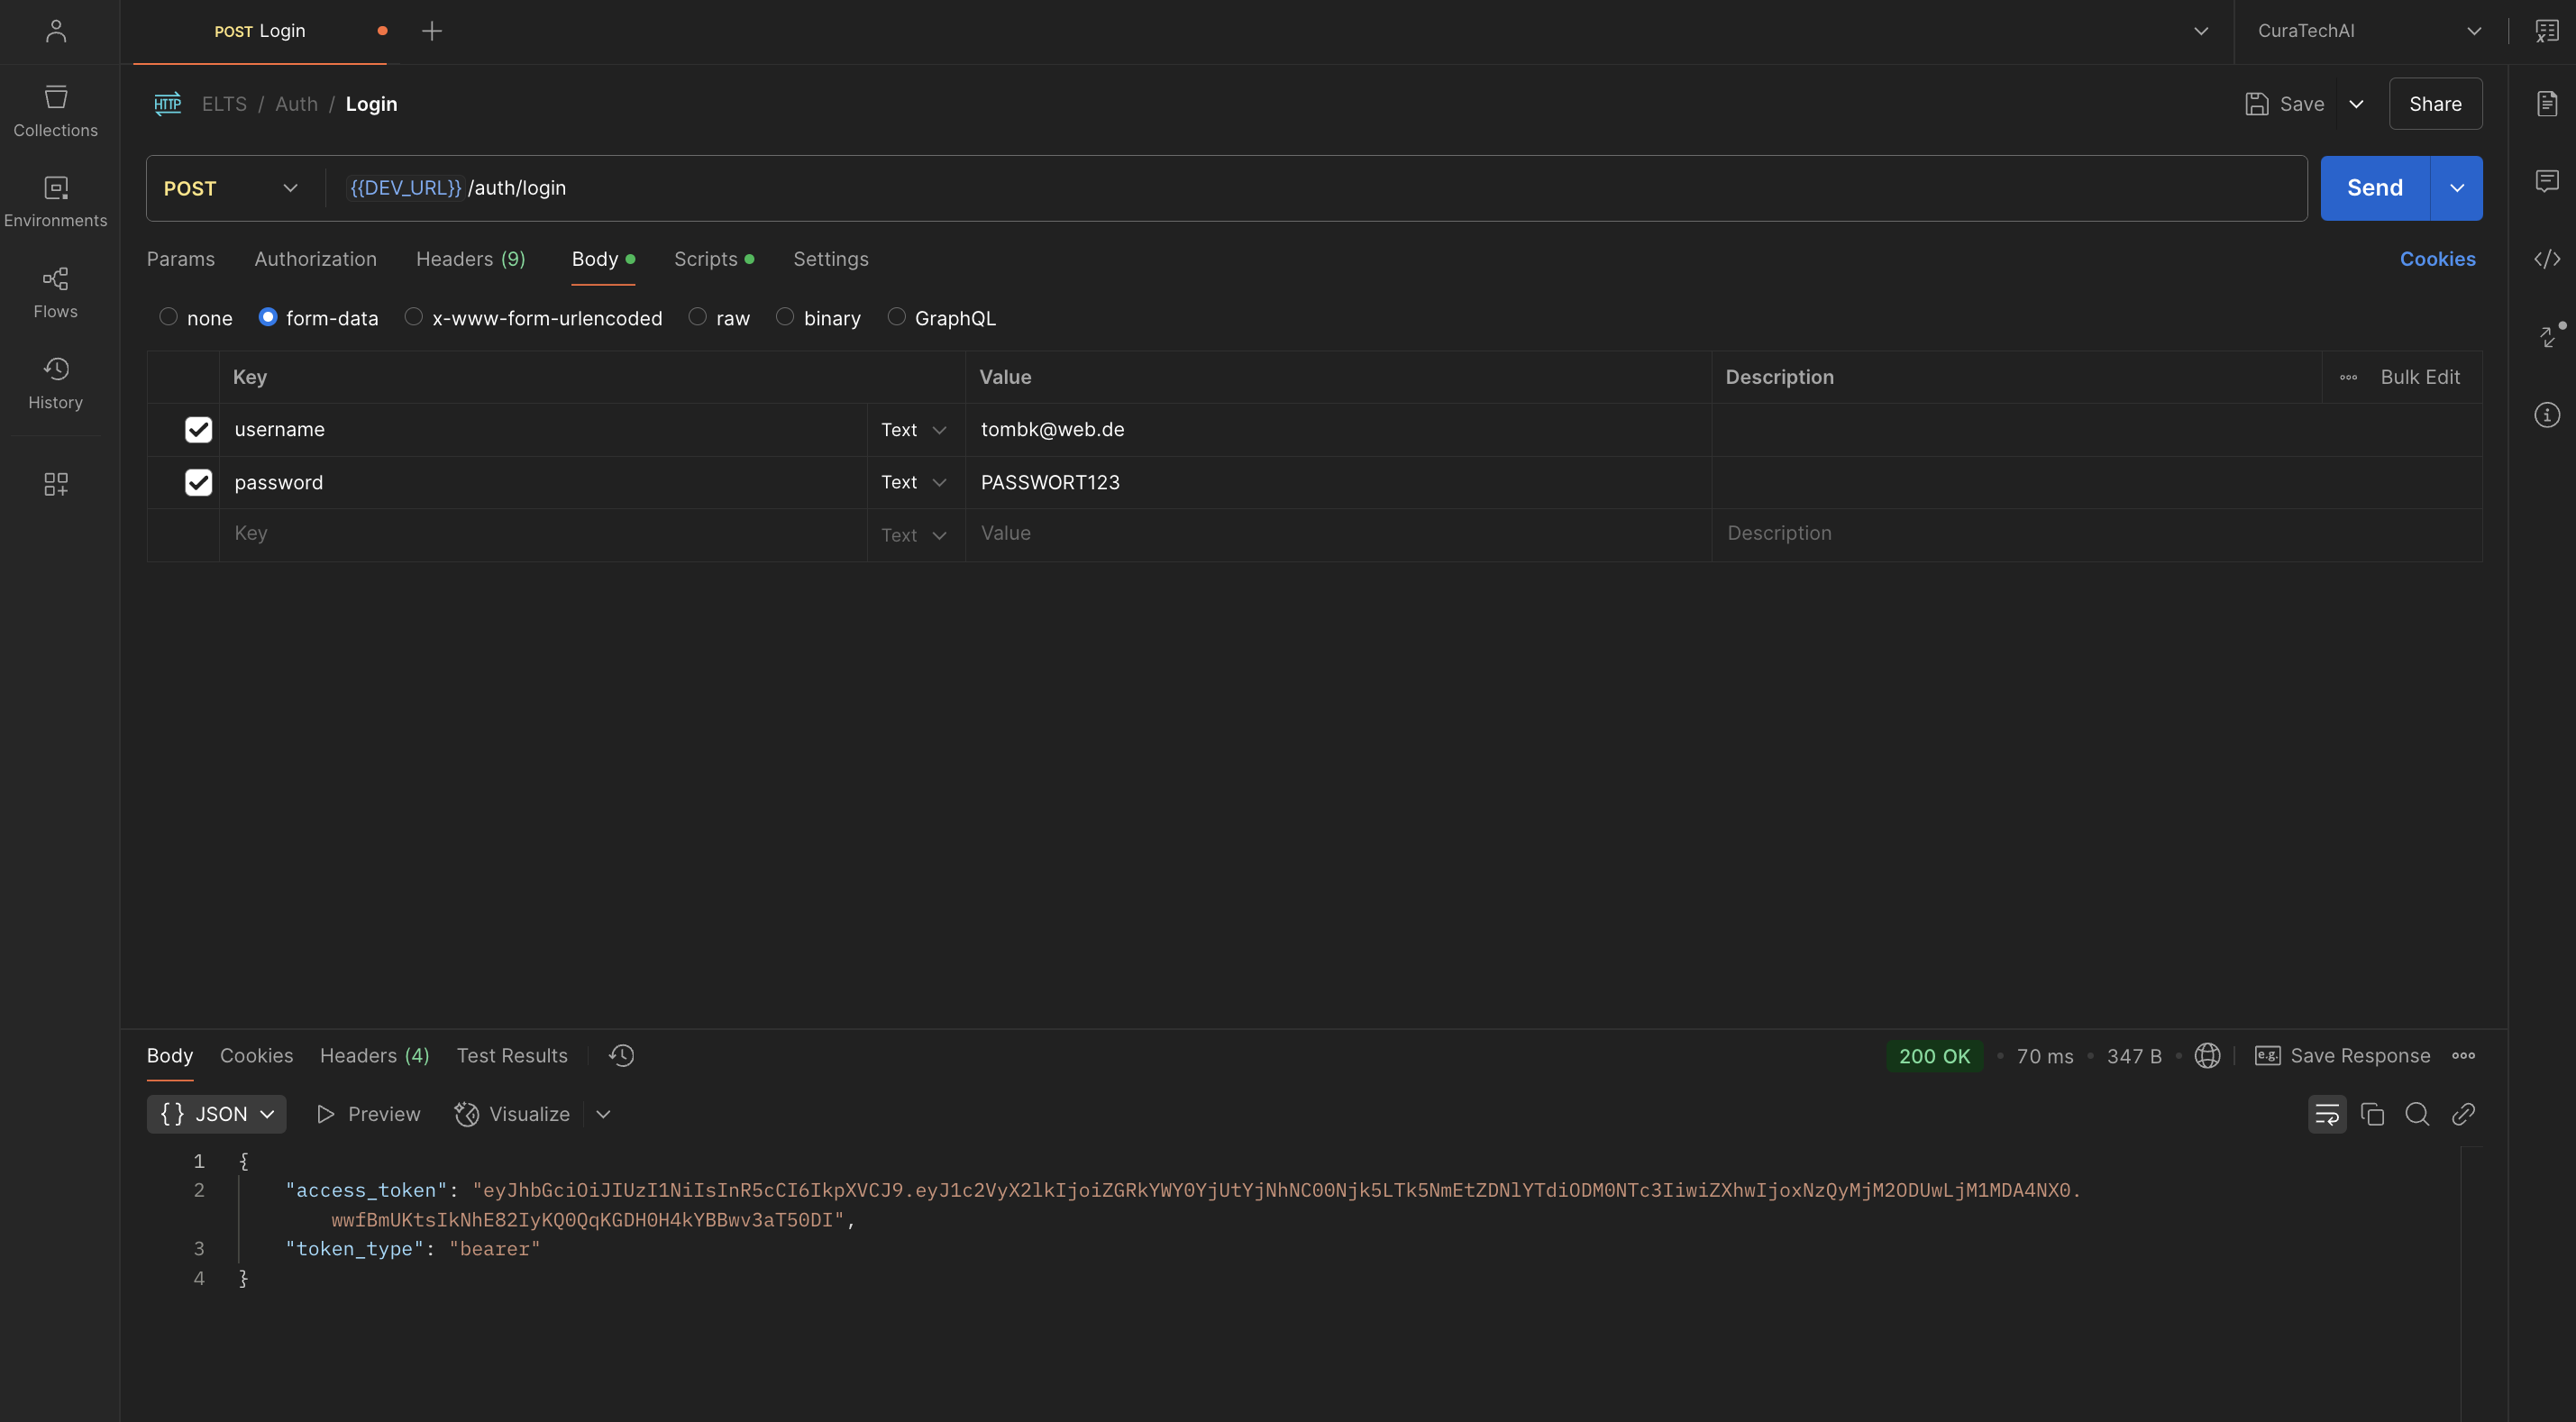The image size is (2576, 1422).
Task: Open the response Headers (4) tab
Action: point(375,1056)
